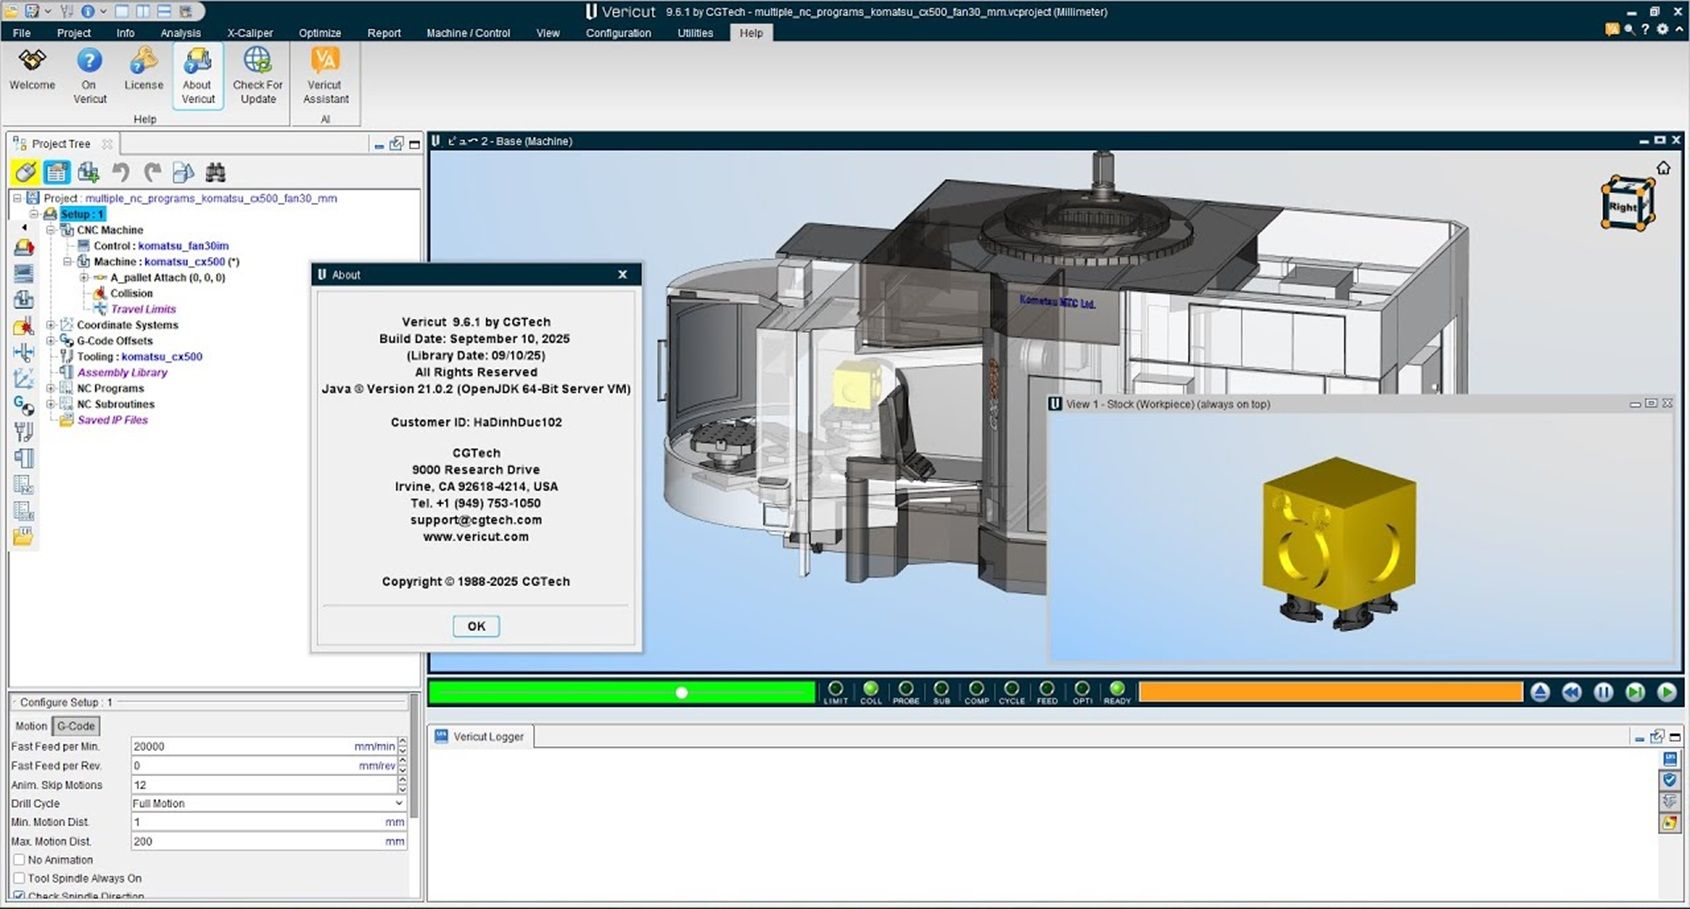Open the binoculars find icon in Project Tree
1690x909 pixels.
tap(215, 172)
